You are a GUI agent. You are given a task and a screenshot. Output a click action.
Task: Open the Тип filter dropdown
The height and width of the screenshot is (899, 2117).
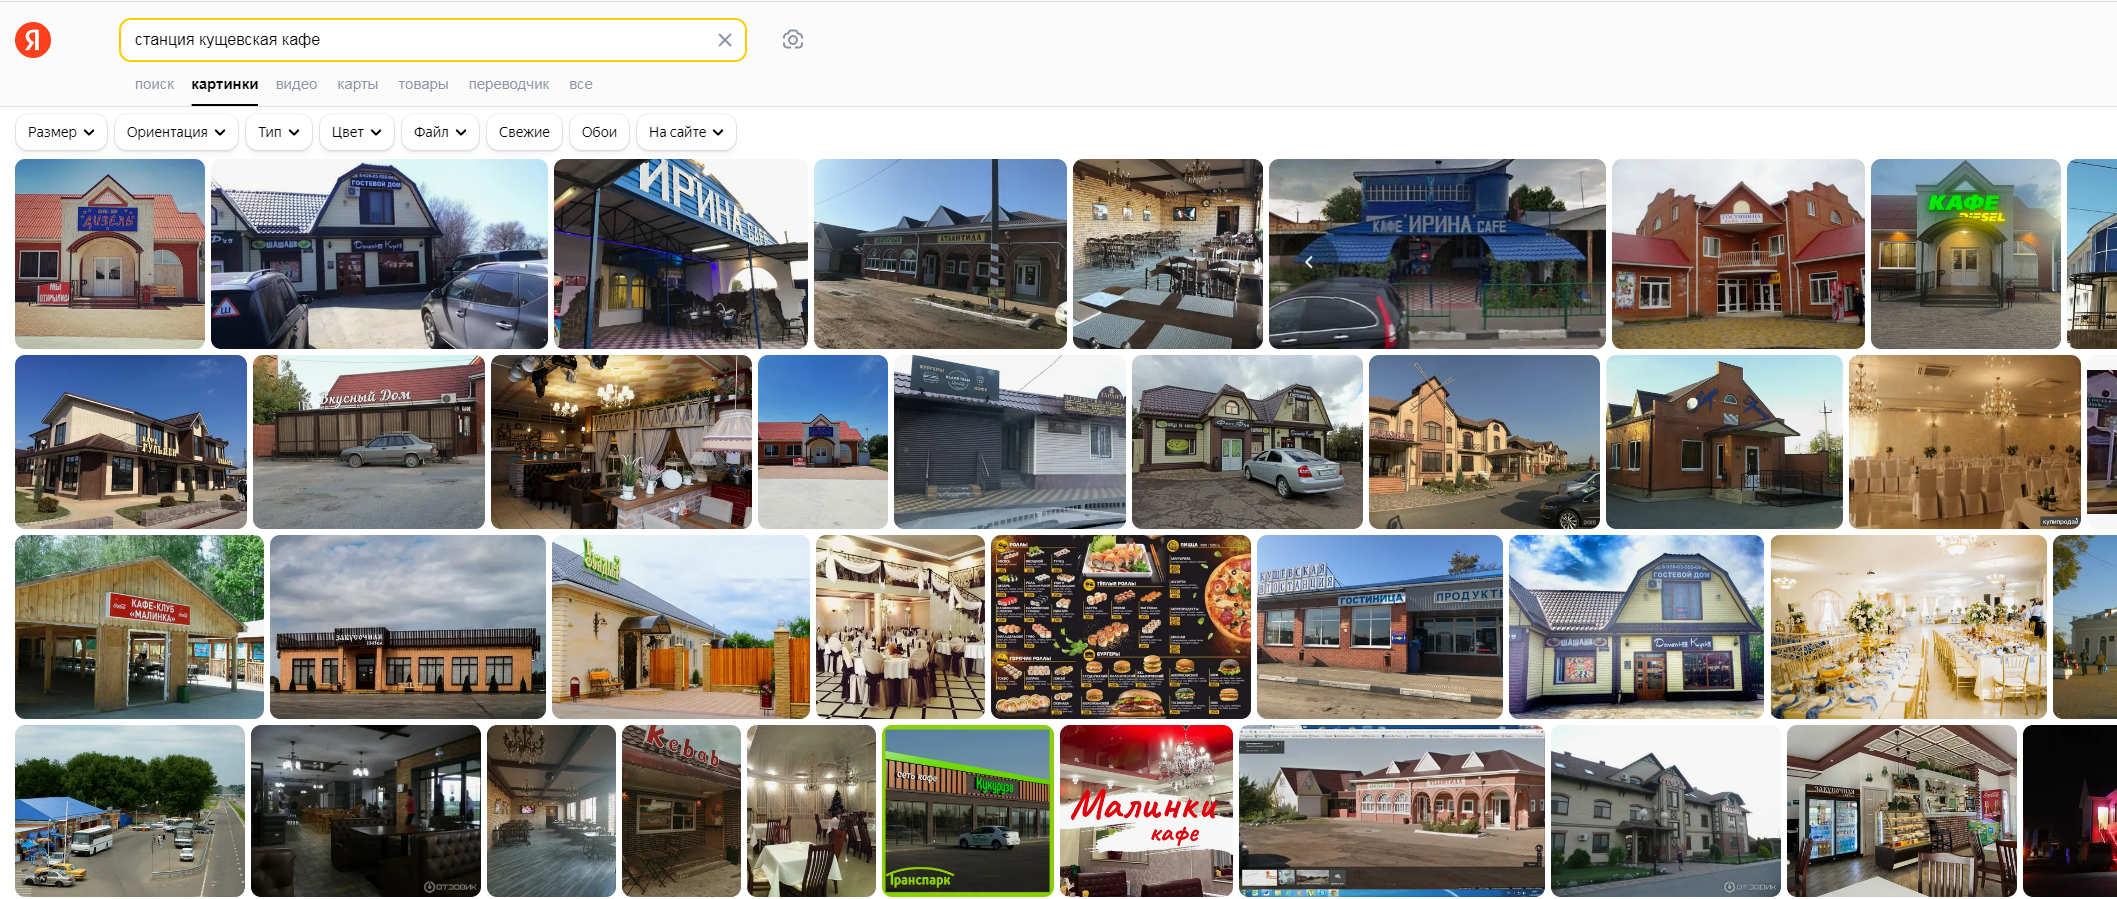click(279, 132)
